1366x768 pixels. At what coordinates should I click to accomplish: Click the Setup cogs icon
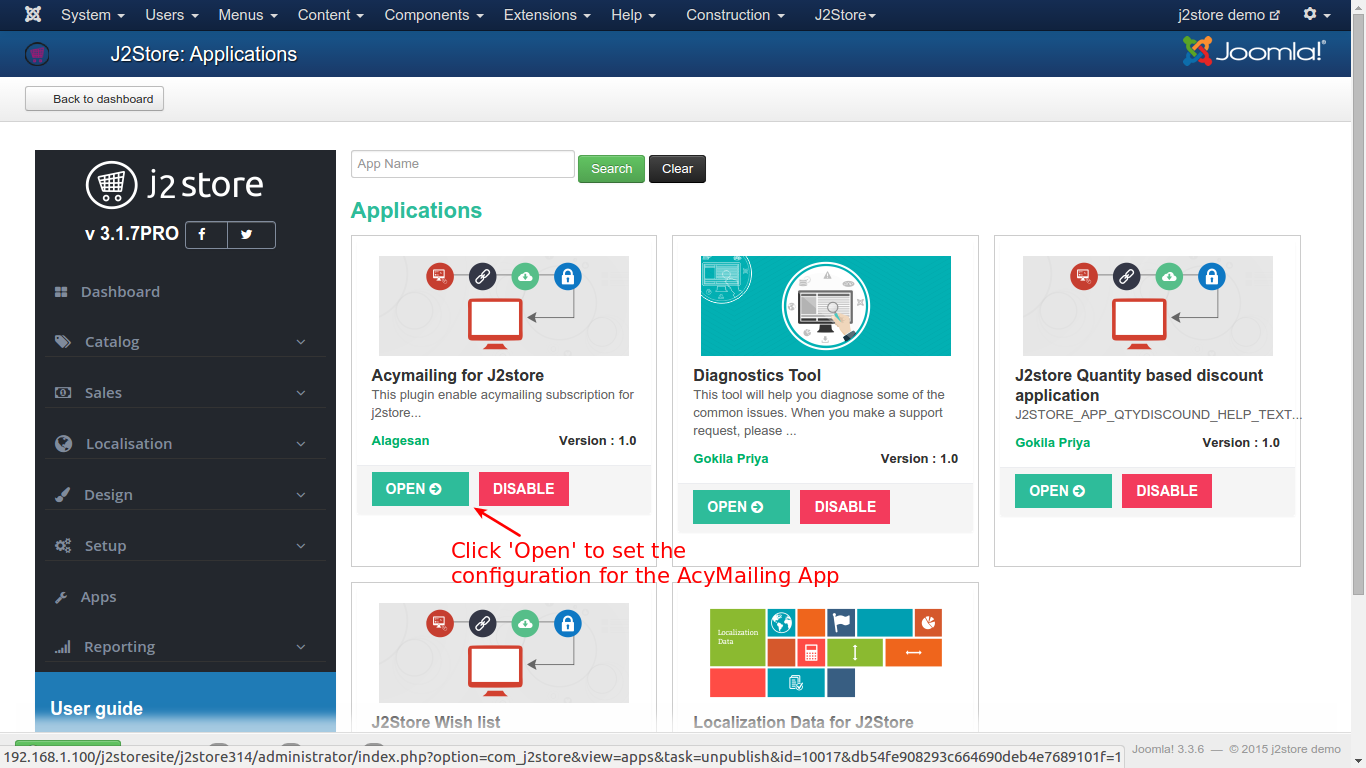pyautogui.click(x=63, y=546)
